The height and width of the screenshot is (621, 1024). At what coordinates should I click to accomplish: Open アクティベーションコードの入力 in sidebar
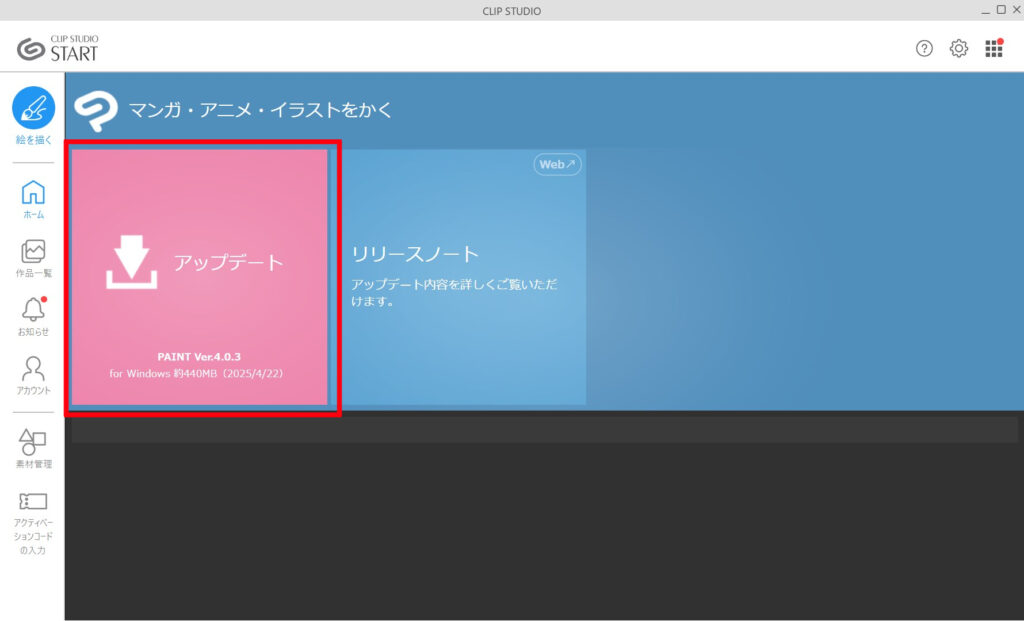pos(33,524)
